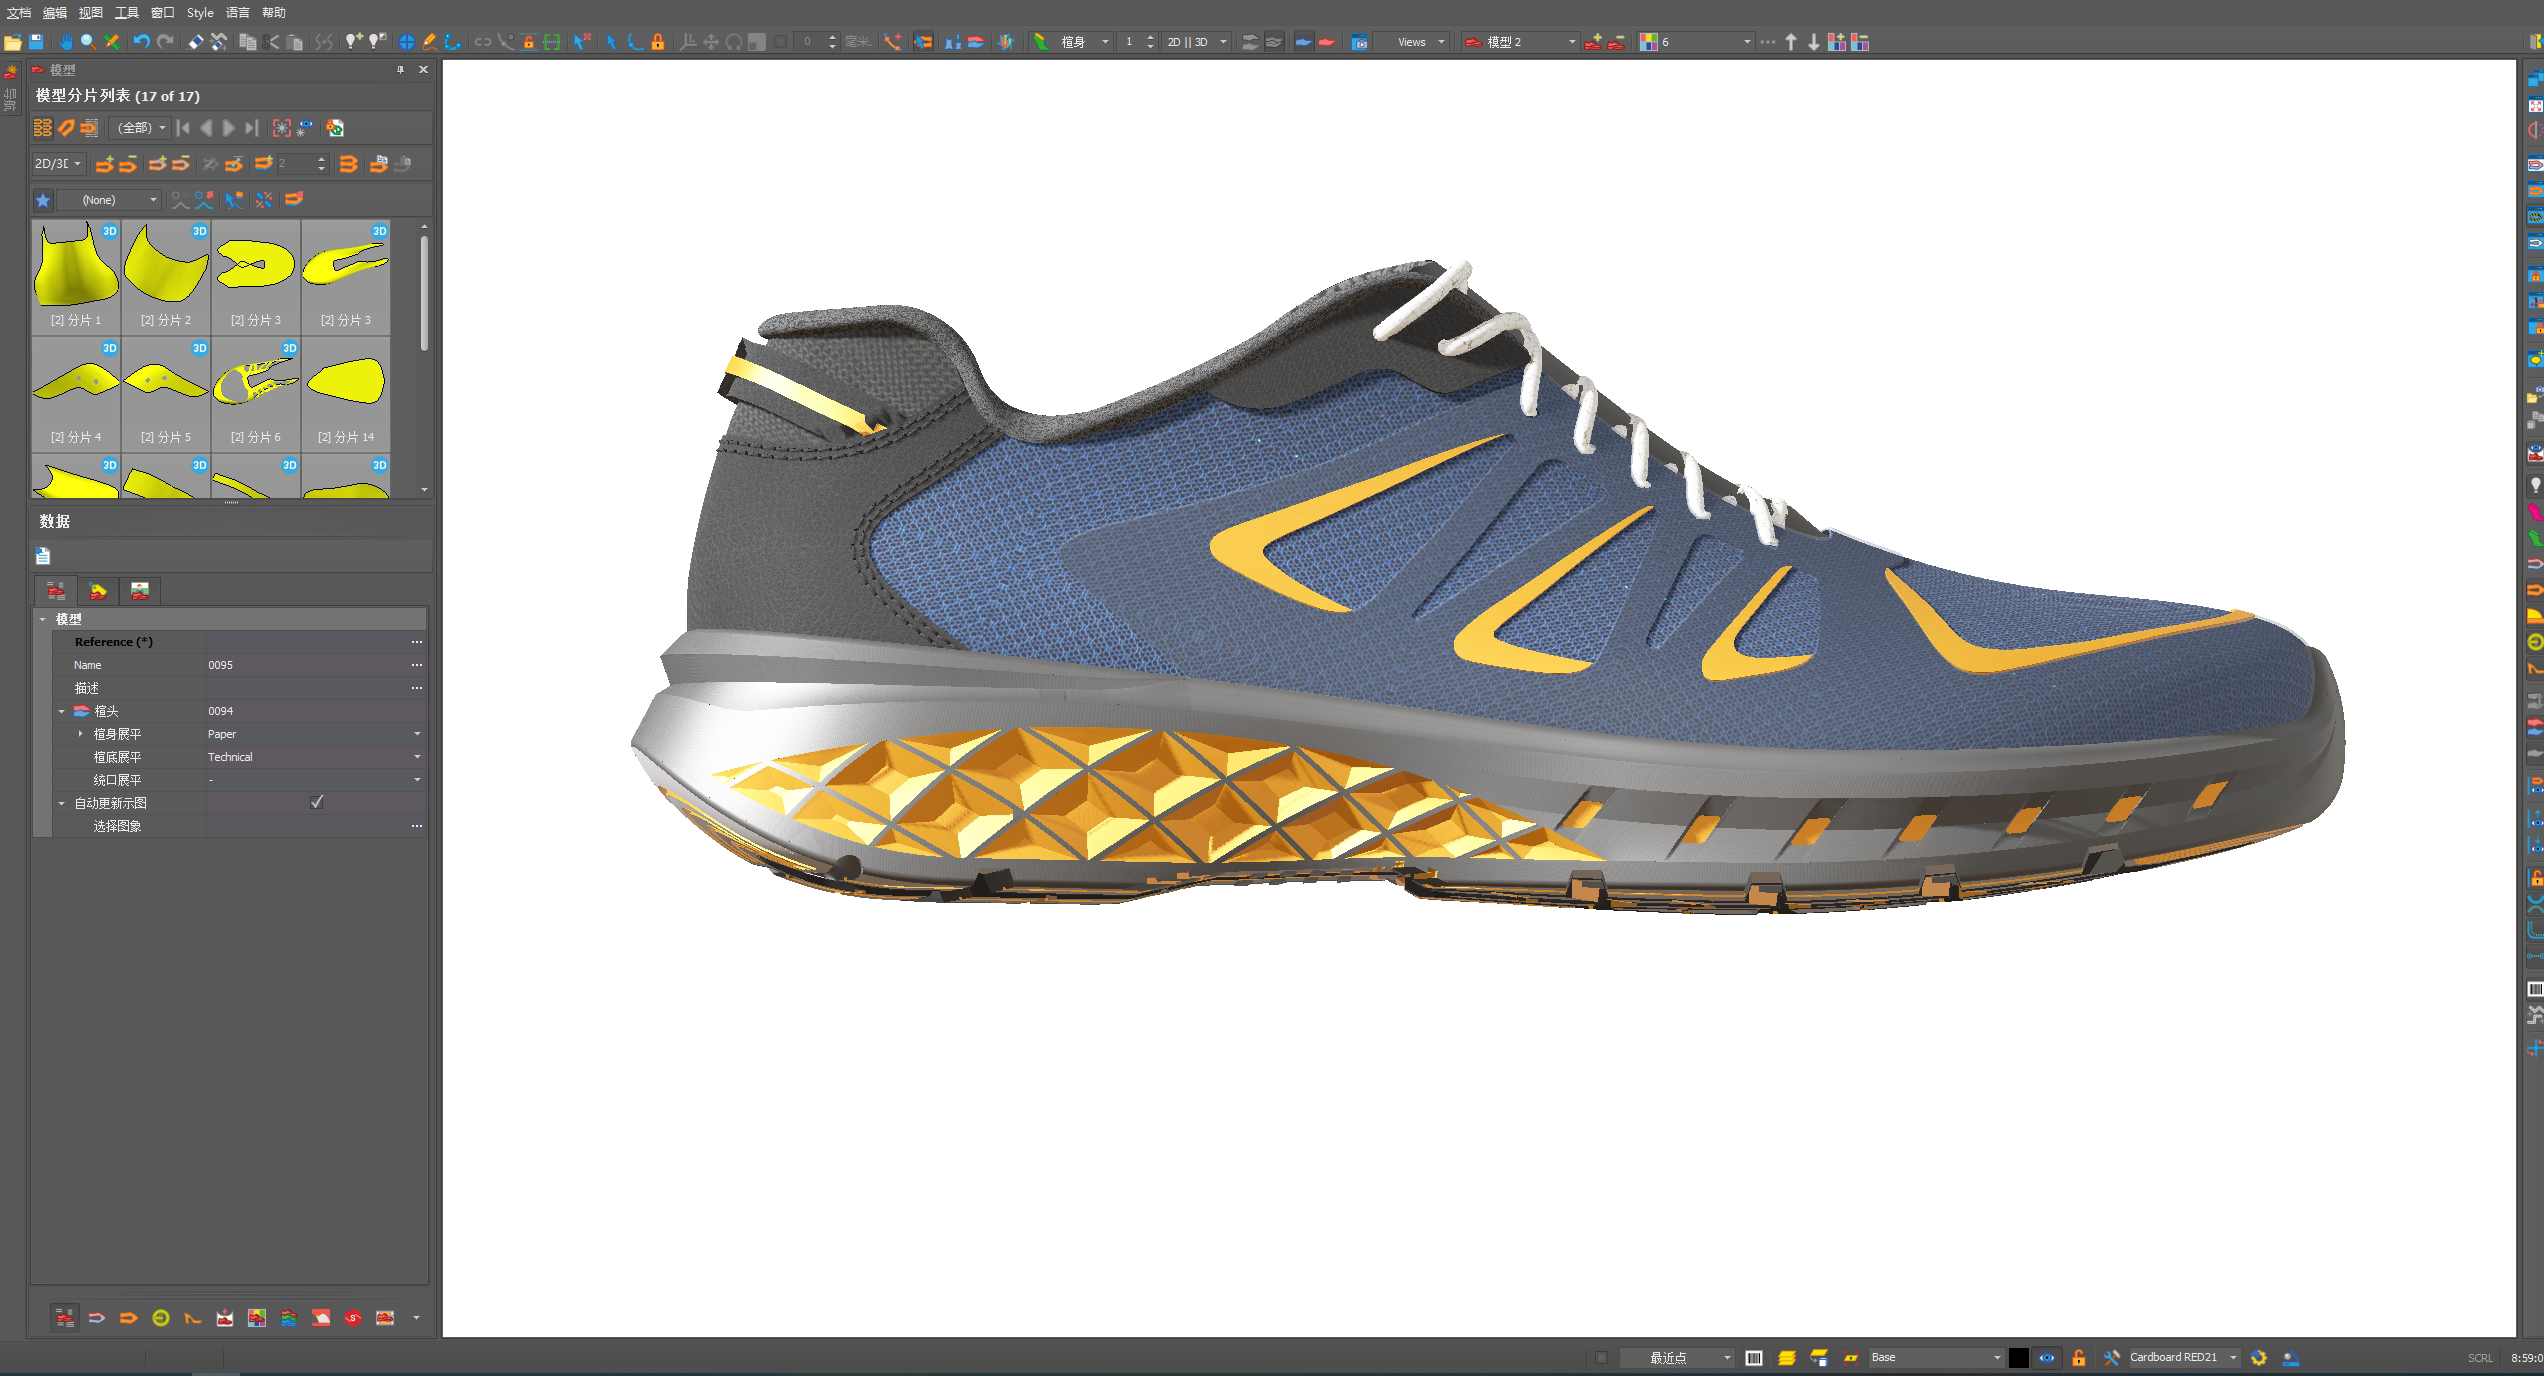Open the 模型 2 model dropdown
Screen dimensions: 2544x1376
pos(1571,42)
